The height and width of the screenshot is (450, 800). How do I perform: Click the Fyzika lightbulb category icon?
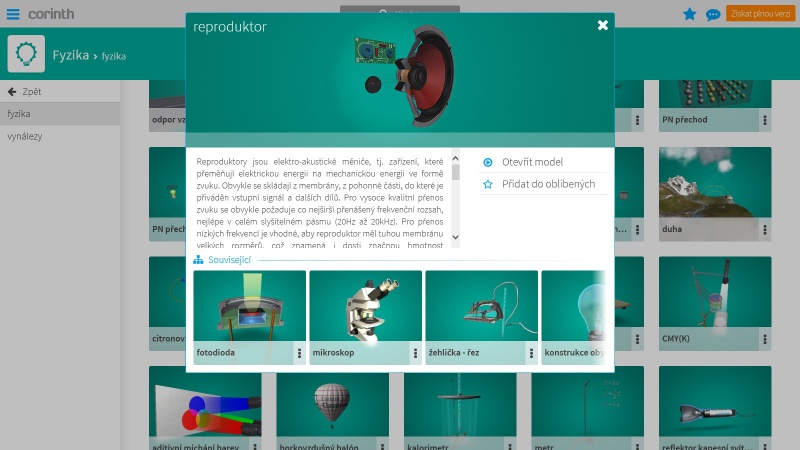(x=26, y=54)
